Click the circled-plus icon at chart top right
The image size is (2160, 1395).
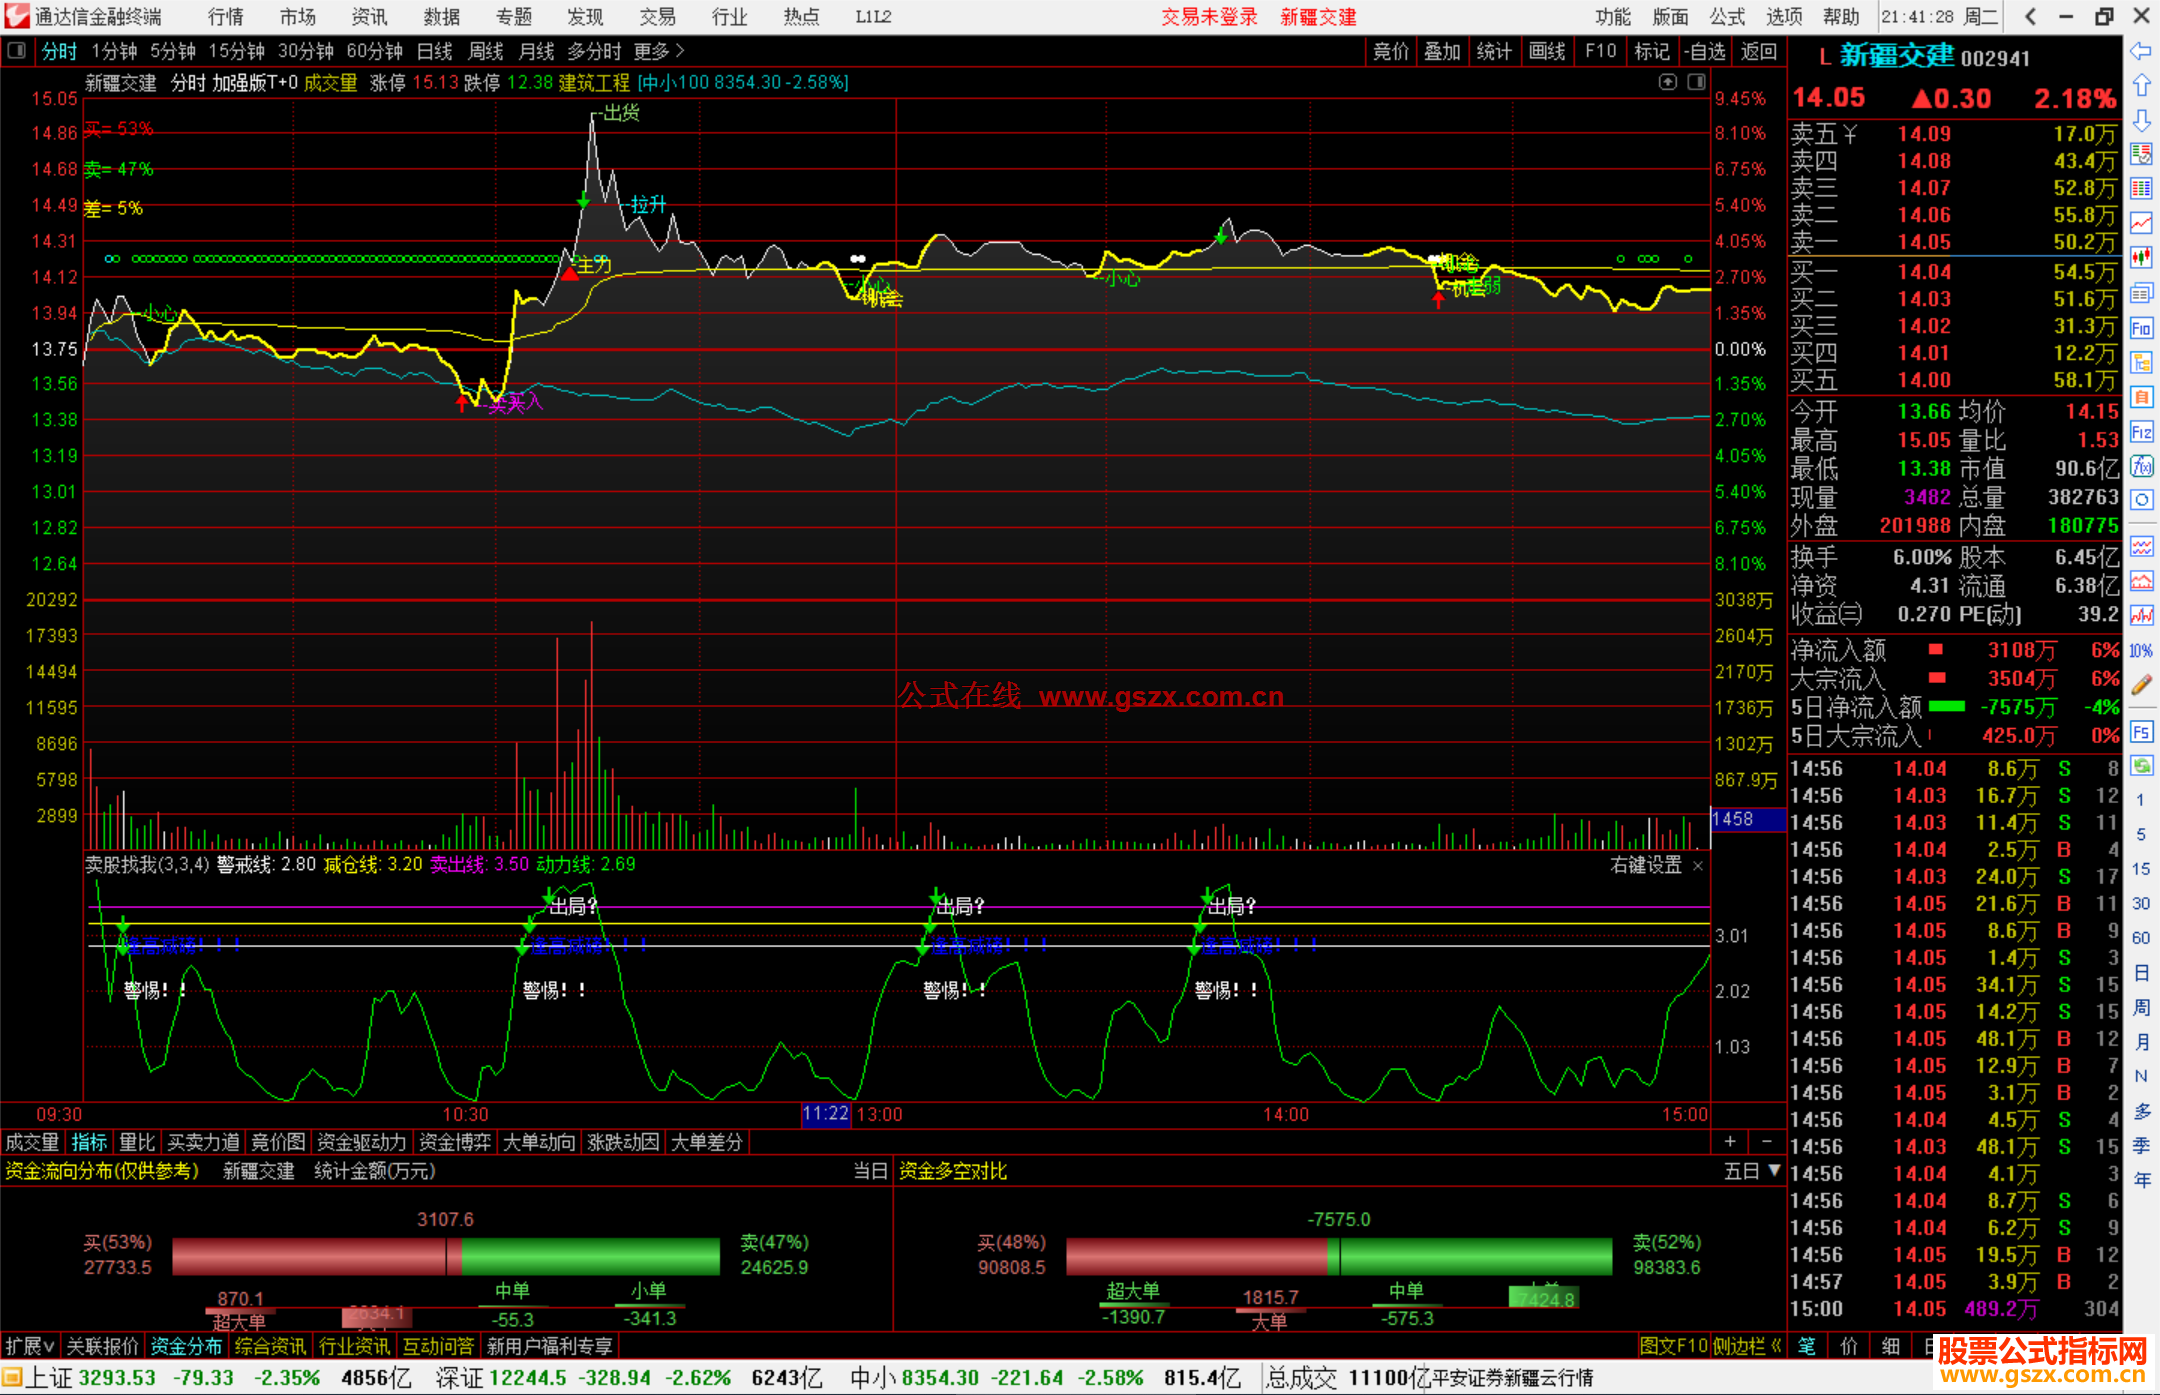(x=1668, y=82)
